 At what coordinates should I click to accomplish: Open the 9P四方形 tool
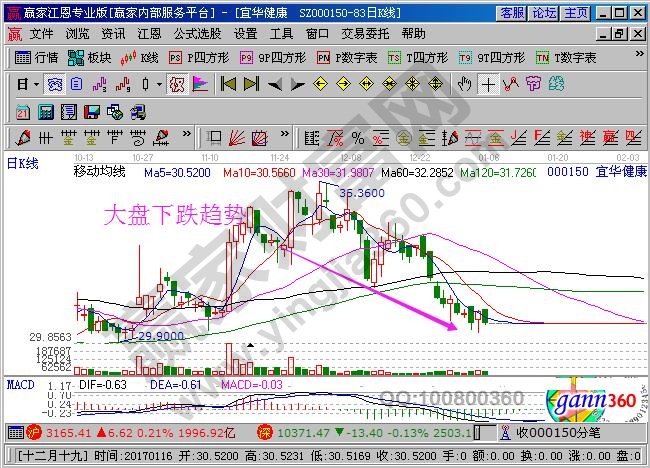point(273,58)
